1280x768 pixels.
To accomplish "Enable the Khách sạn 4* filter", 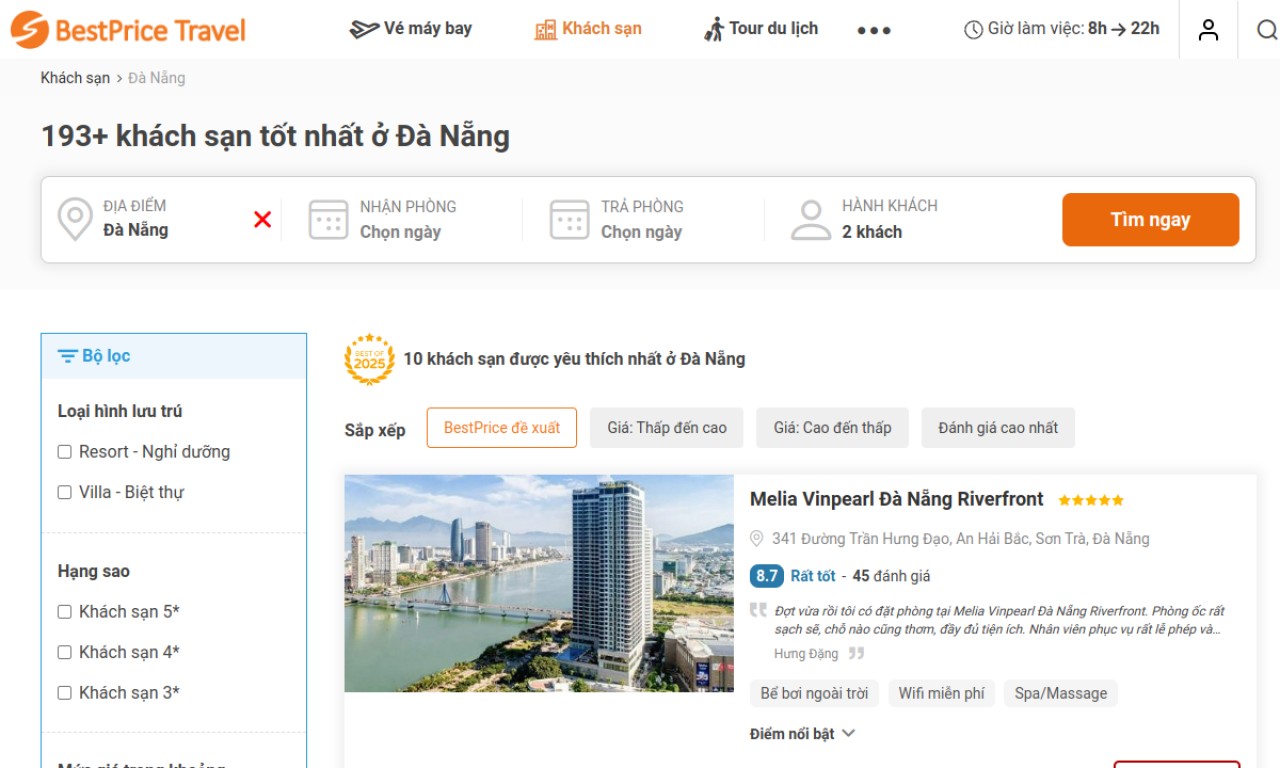I will [x=65, y=652].
